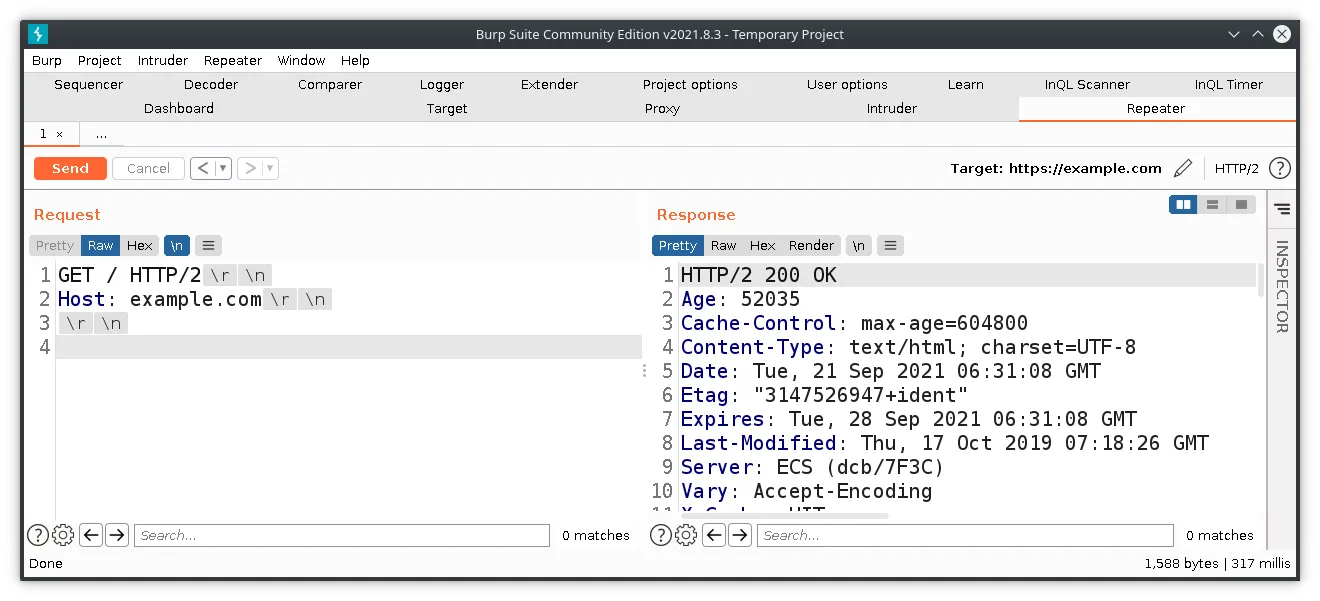The image size is (1320, 601).
Task: Switch response view to Raw
Action: 724,245
